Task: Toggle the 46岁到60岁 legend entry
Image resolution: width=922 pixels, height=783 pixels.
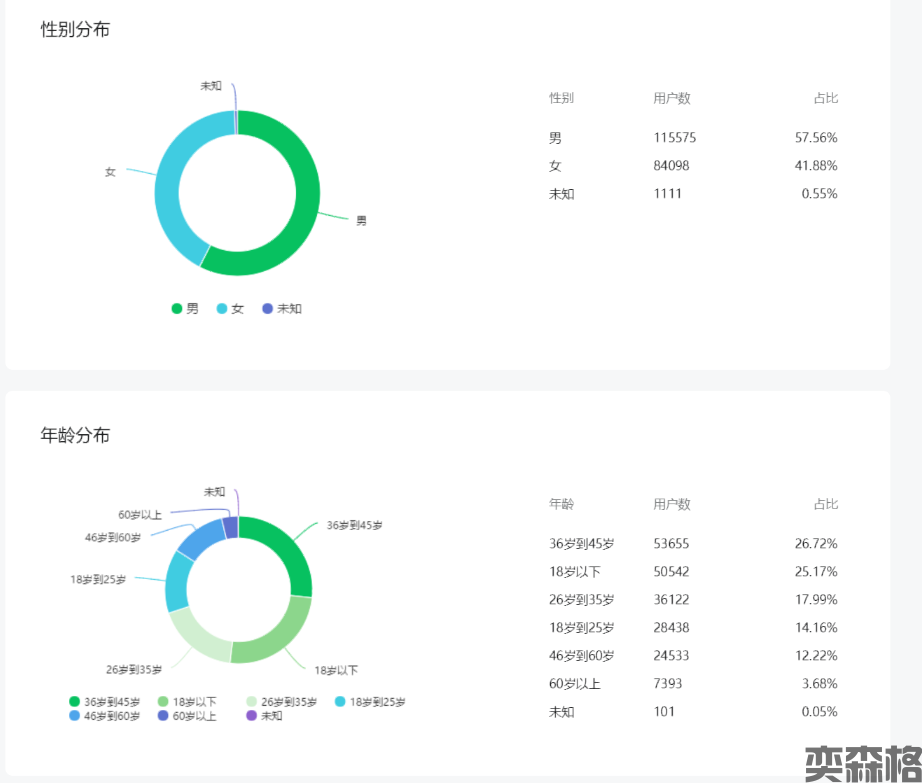Action: [x=105, y=716]
